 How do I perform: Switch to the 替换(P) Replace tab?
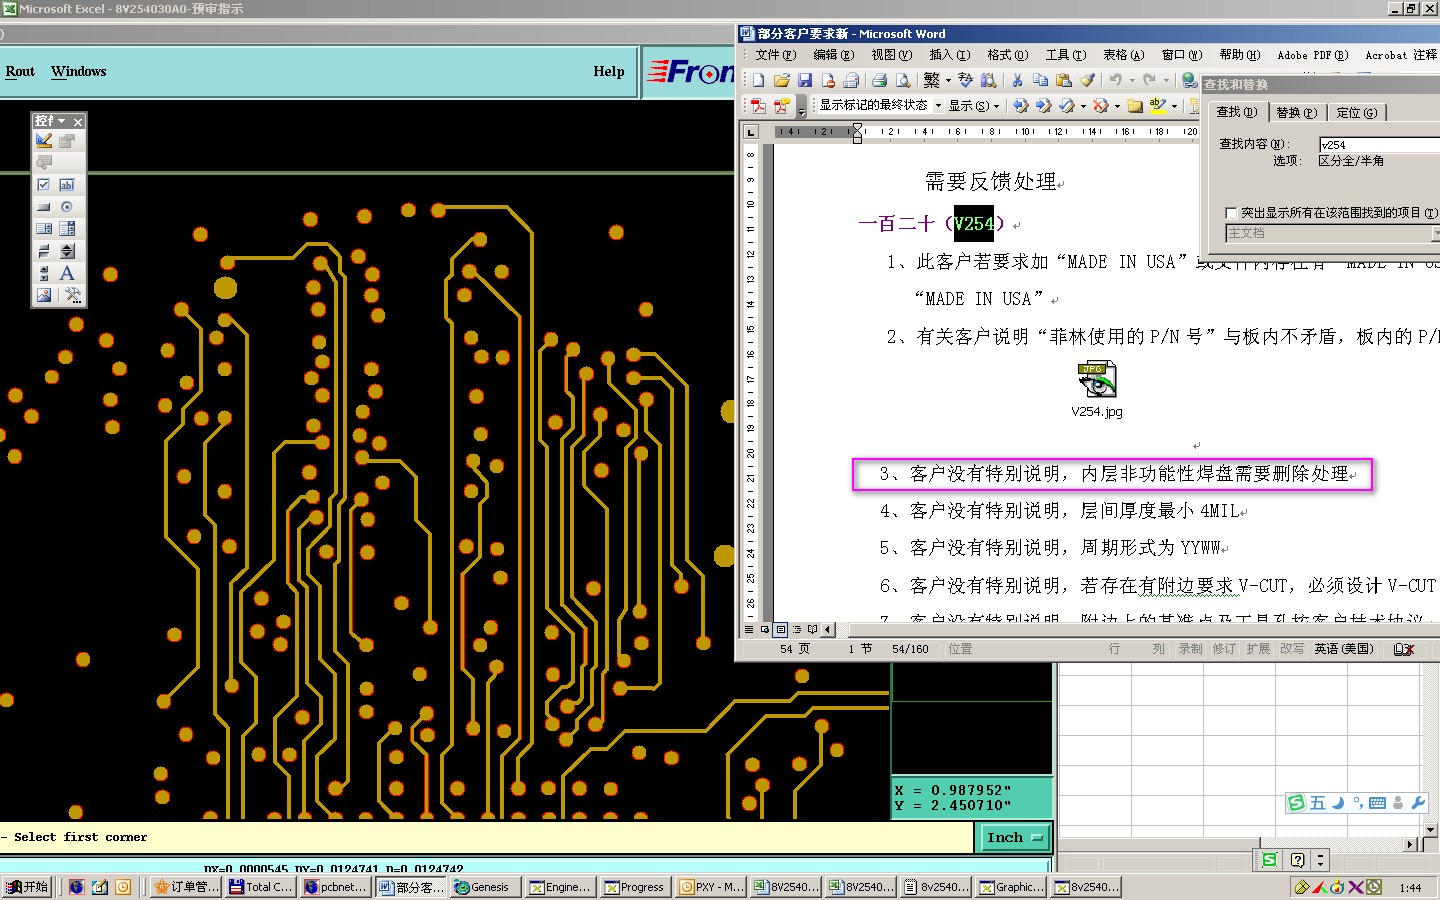(1296, 113)
